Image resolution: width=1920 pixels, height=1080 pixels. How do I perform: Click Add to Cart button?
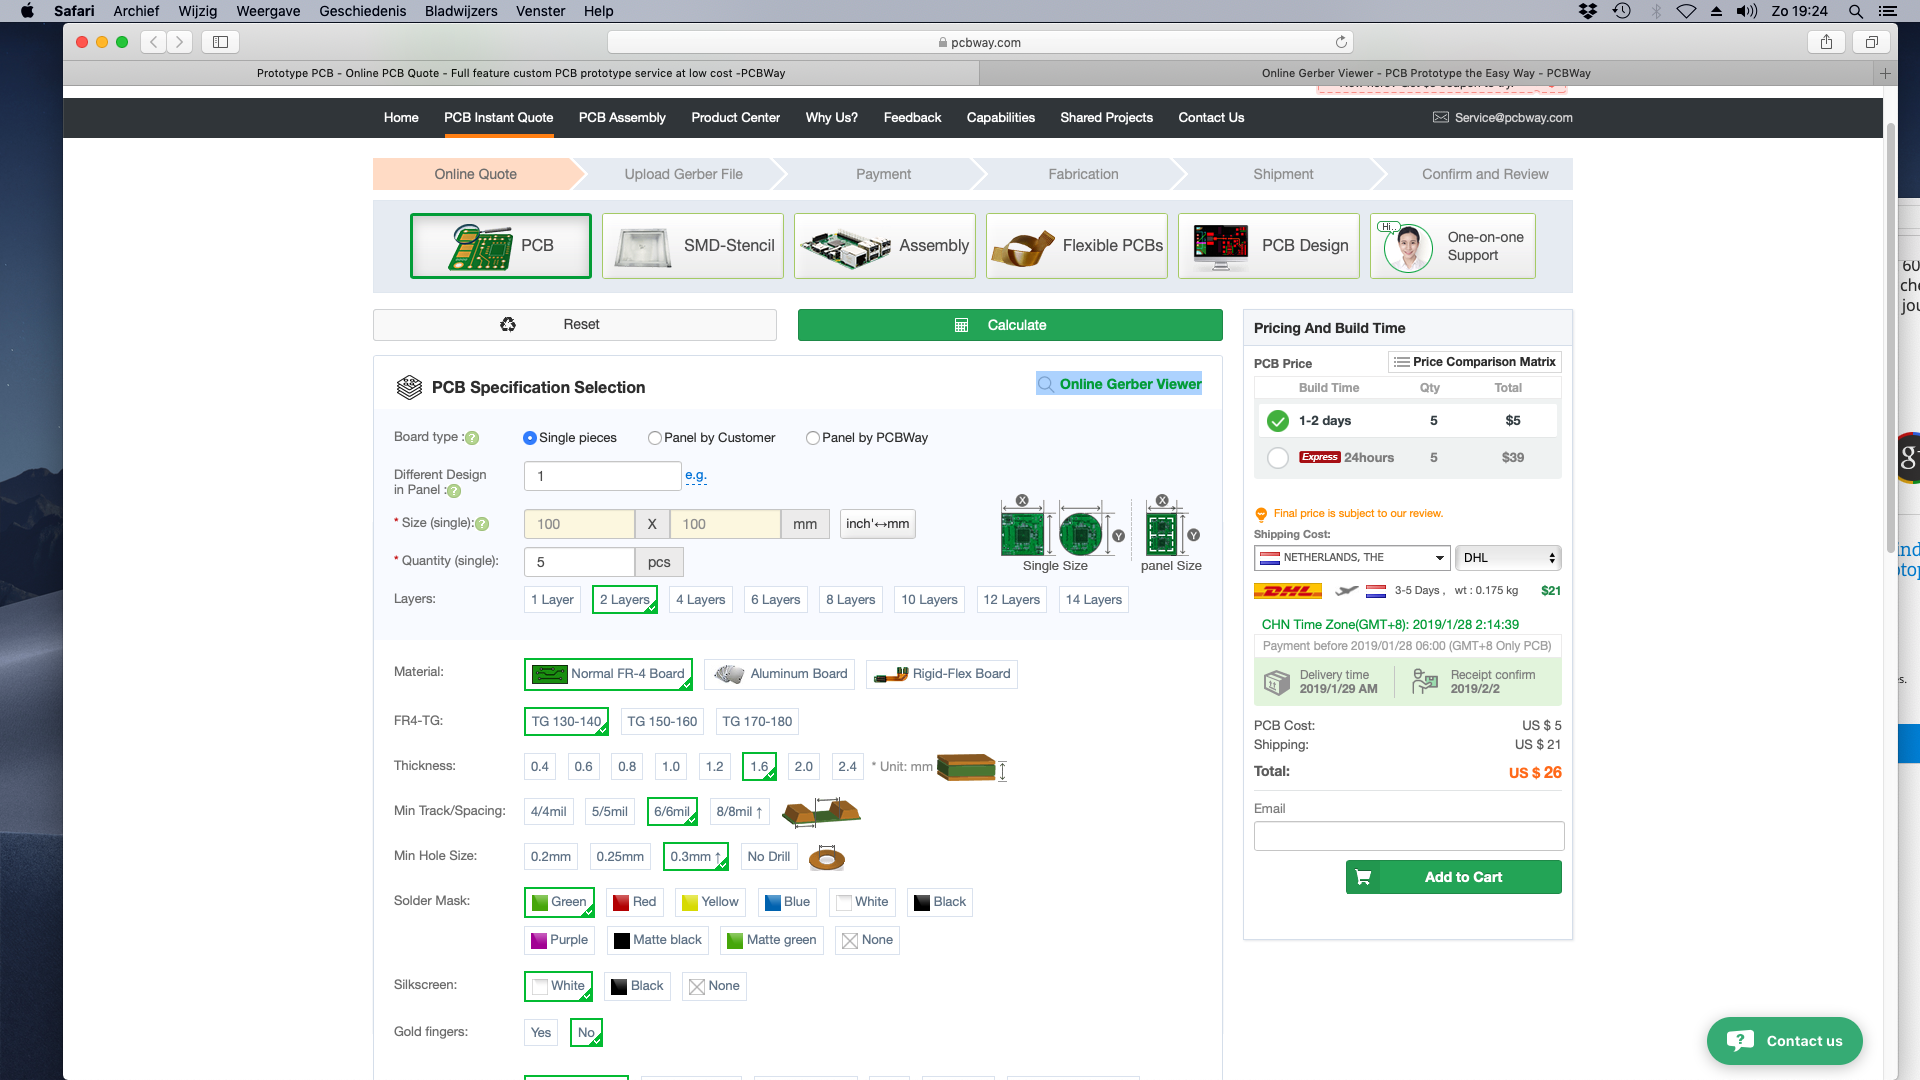pyautogui.click(x=1454, y=877)
